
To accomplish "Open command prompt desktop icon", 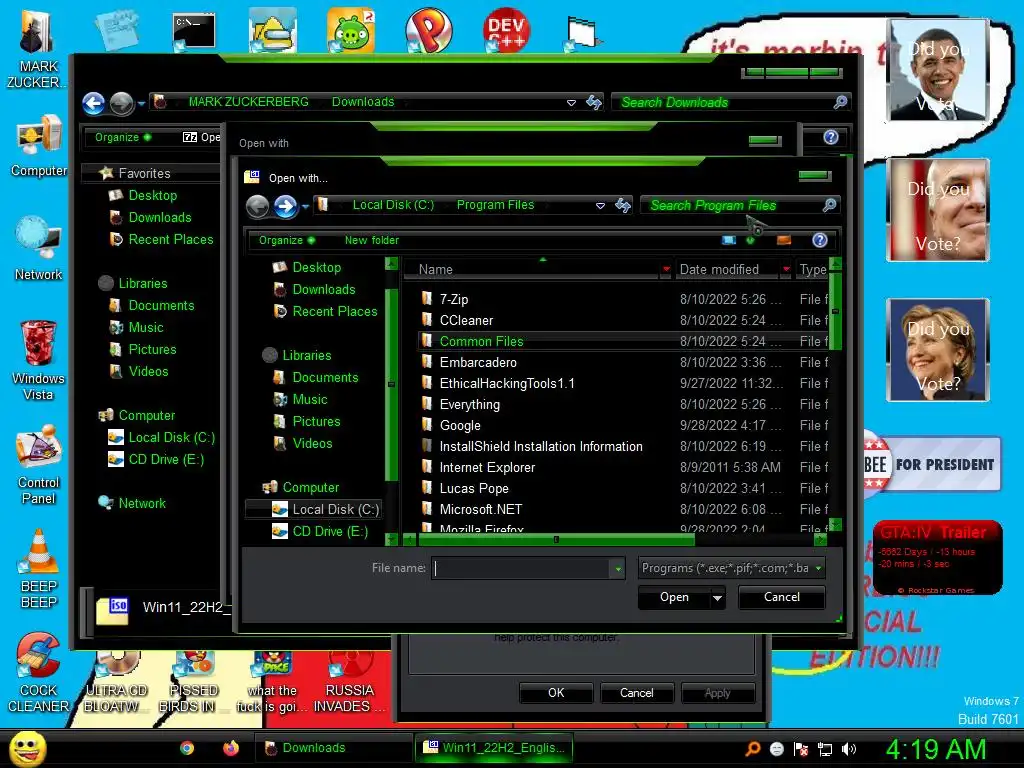I will [x=194, y=31].
